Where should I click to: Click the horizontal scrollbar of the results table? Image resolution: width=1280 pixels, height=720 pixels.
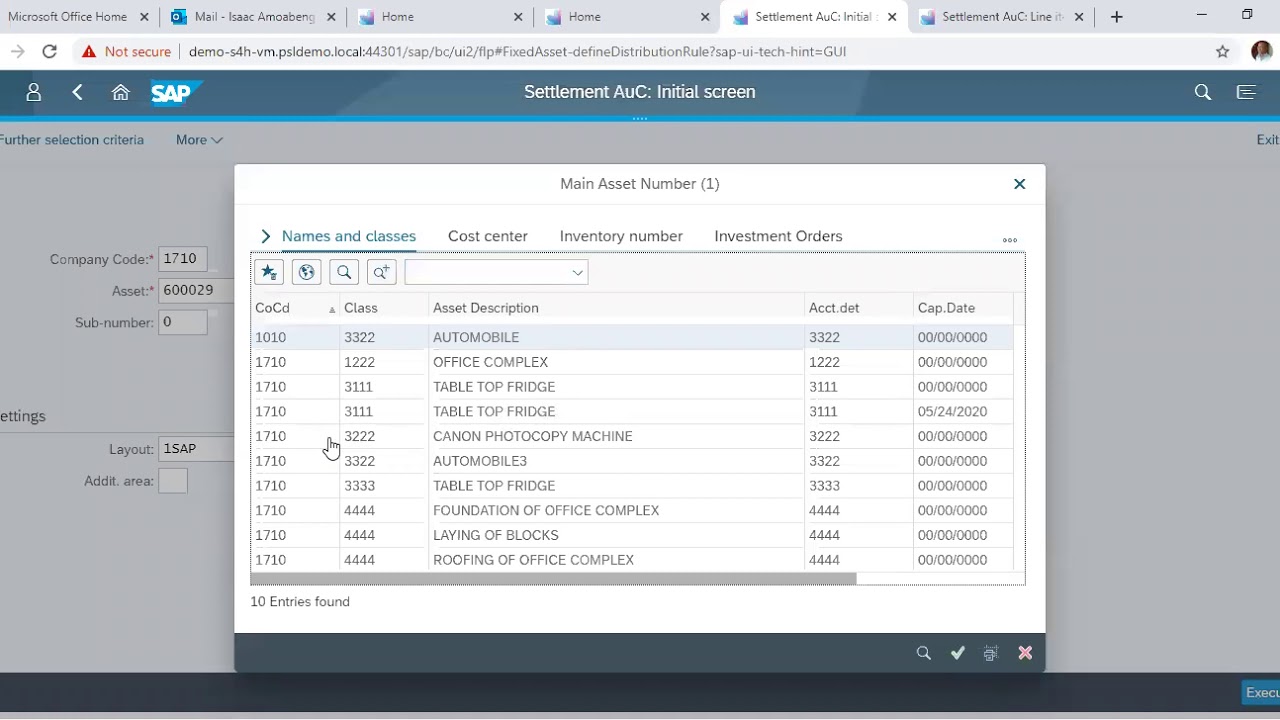click(x=554, y=579)
